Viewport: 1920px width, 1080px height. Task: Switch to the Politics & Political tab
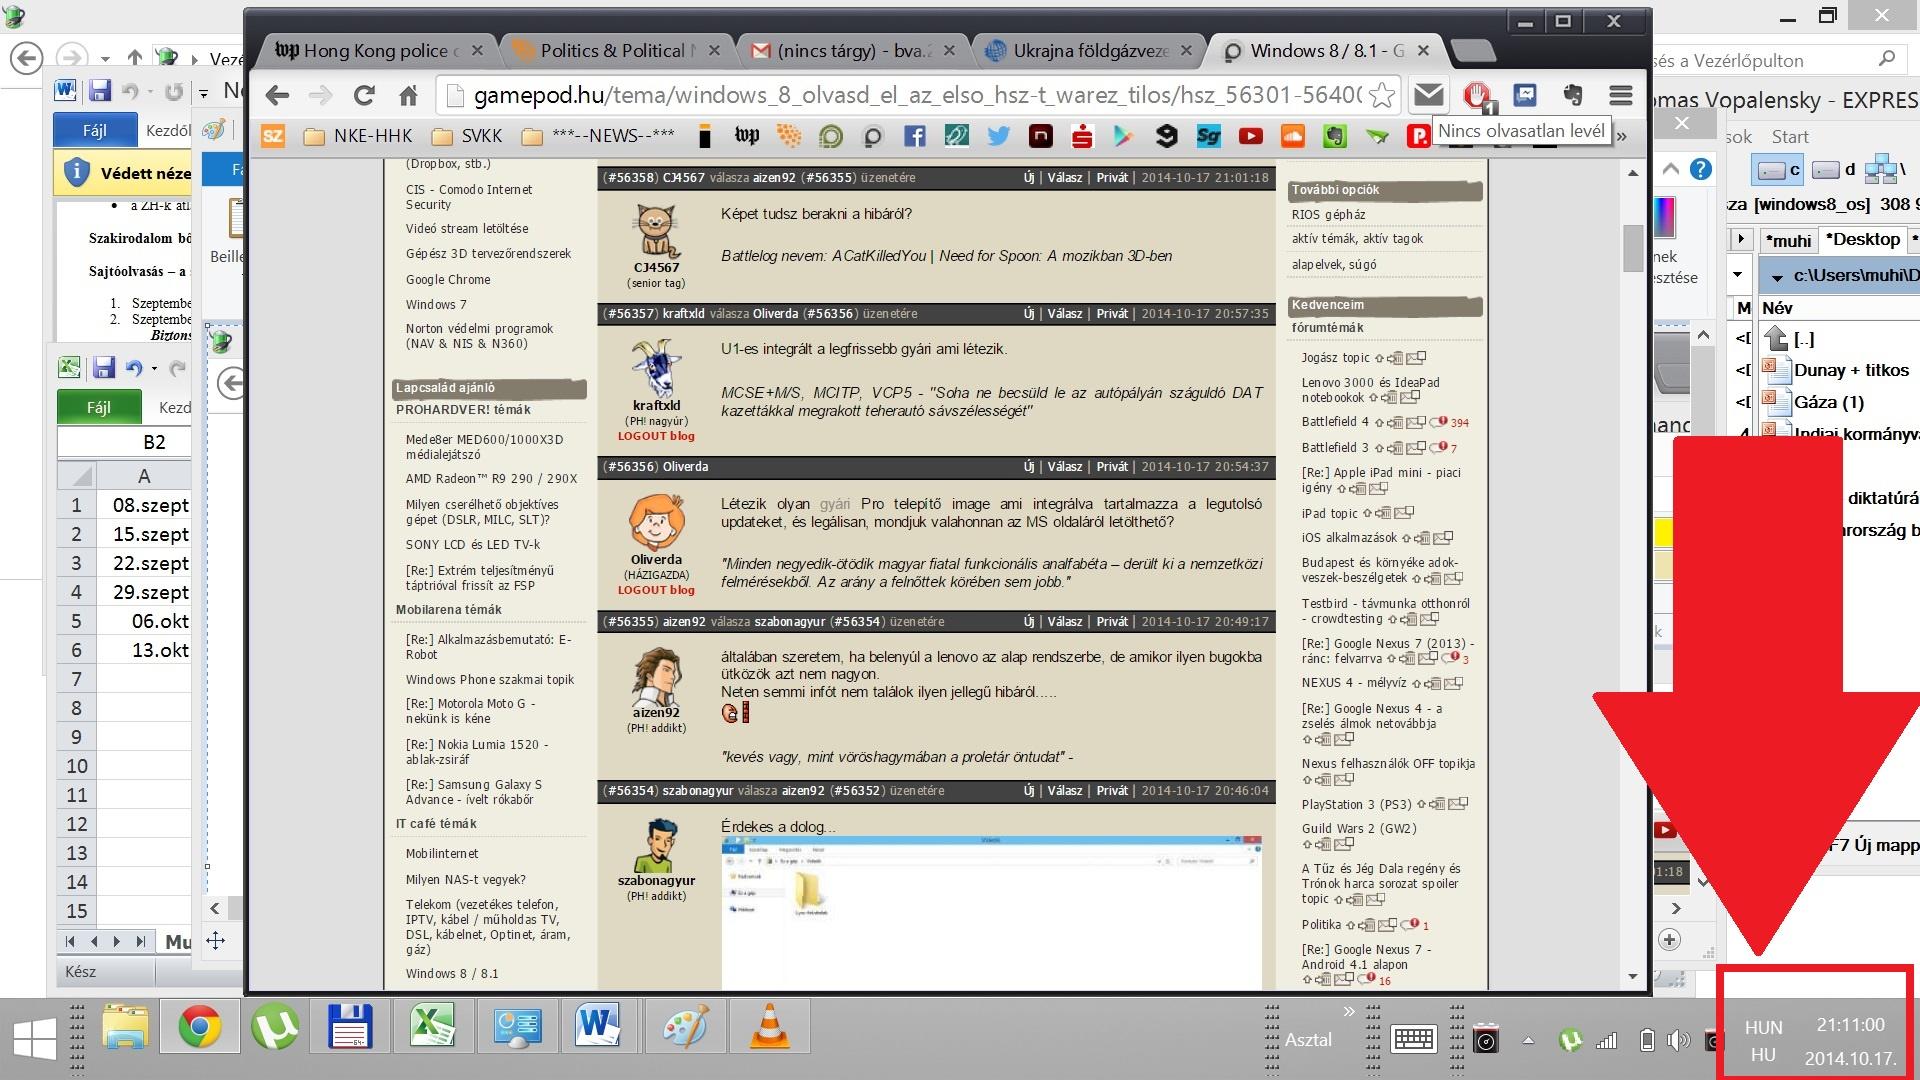pyautogui.click(x=615, y=51)
